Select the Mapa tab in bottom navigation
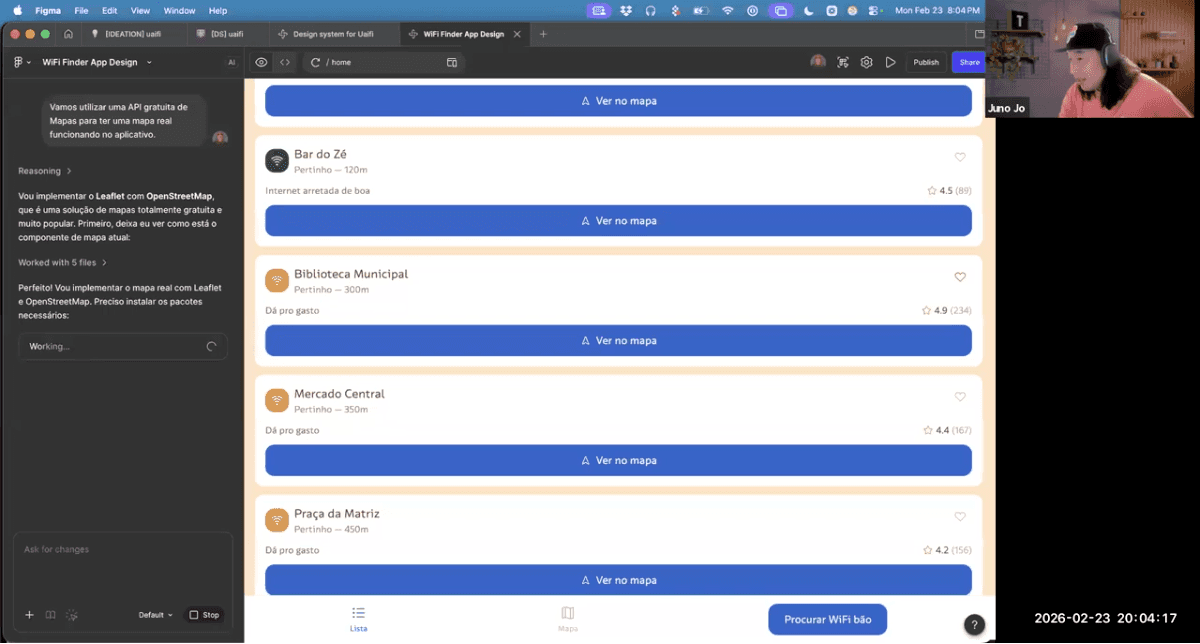This screenshot has width=1200, height=644. pyautogui.click(x=567, y=619)
